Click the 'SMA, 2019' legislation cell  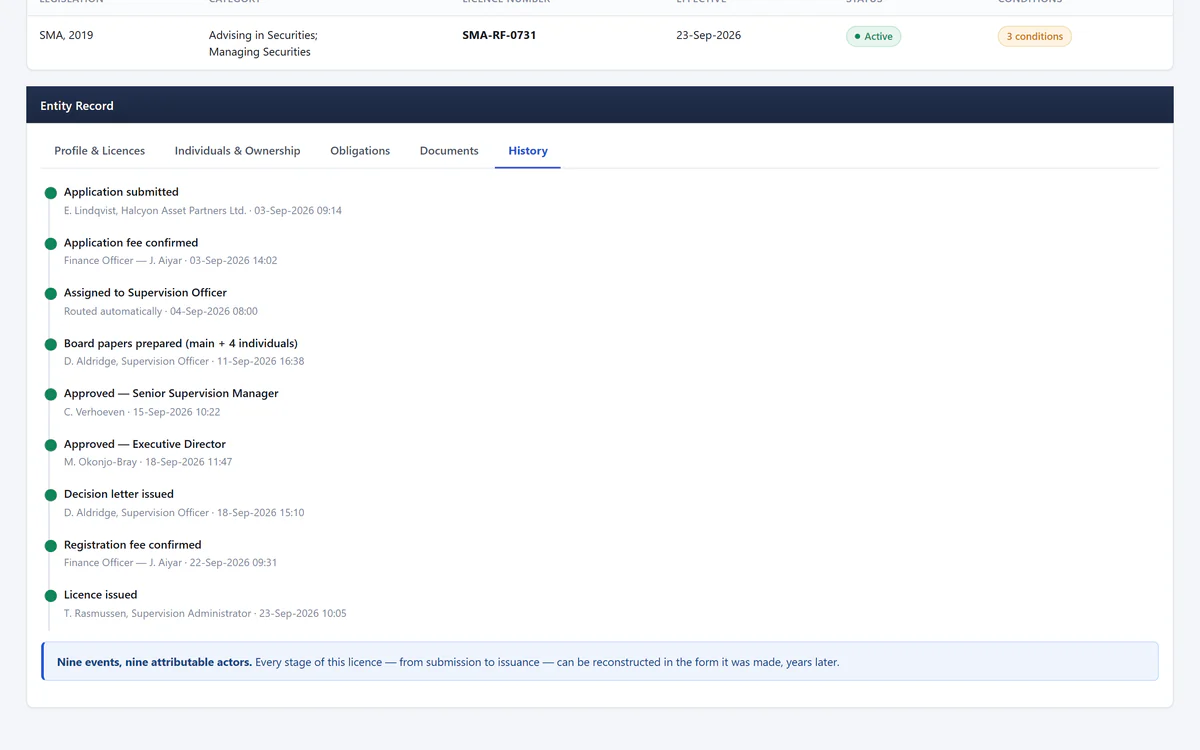66,35
